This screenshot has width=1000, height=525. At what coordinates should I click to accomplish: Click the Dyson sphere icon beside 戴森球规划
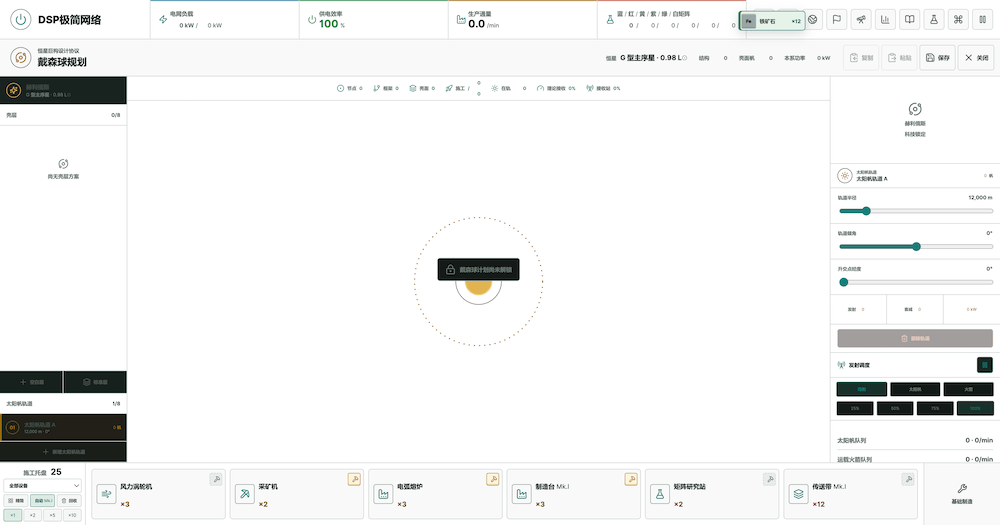[x=20, y=57]
